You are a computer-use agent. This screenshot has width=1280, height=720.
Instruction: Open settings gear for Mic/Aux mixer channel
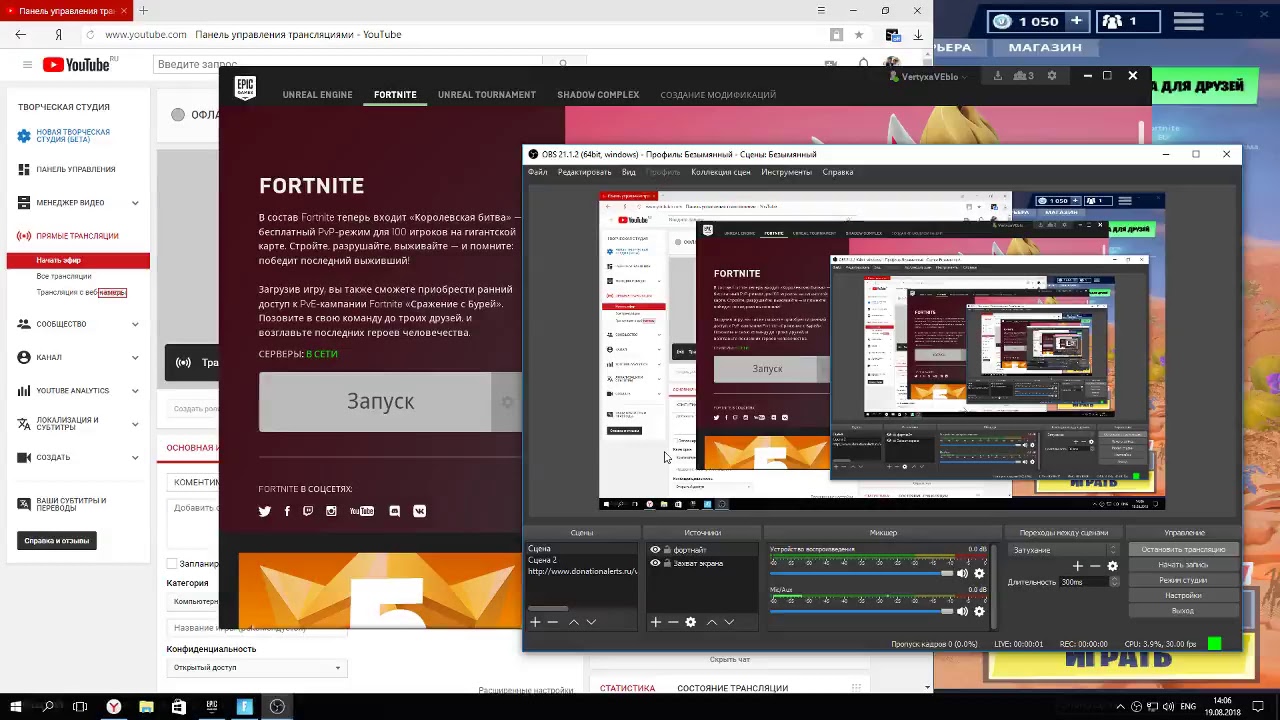[979, 611]
